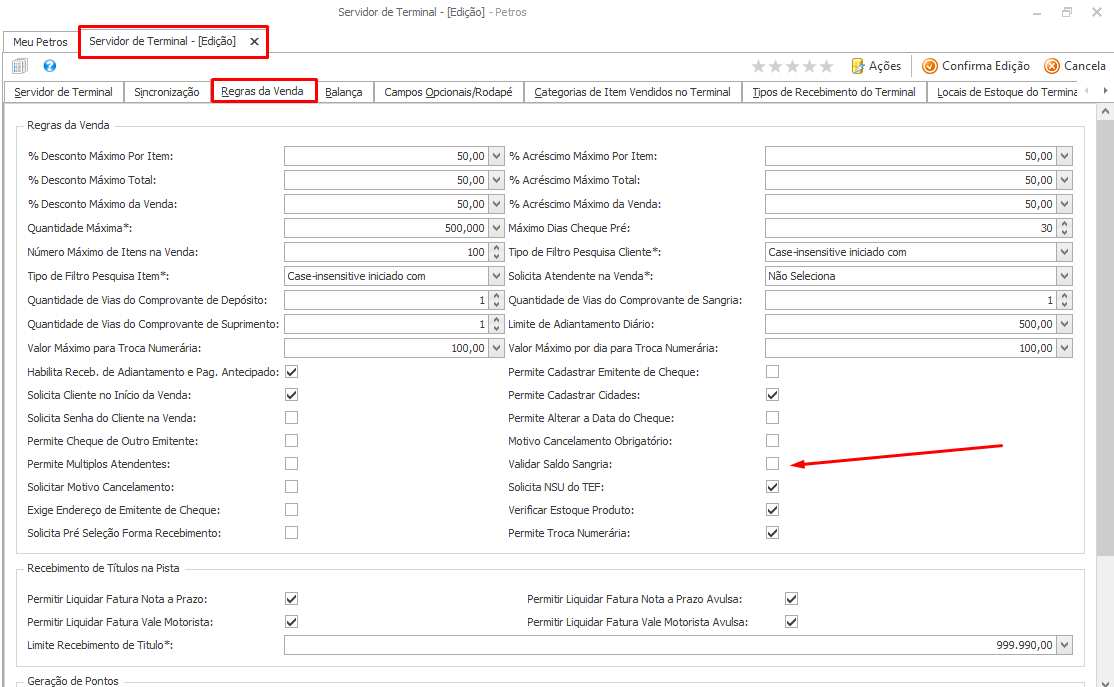
Task: Open the blue help question mark icon
Action: (x=50, y=66)
